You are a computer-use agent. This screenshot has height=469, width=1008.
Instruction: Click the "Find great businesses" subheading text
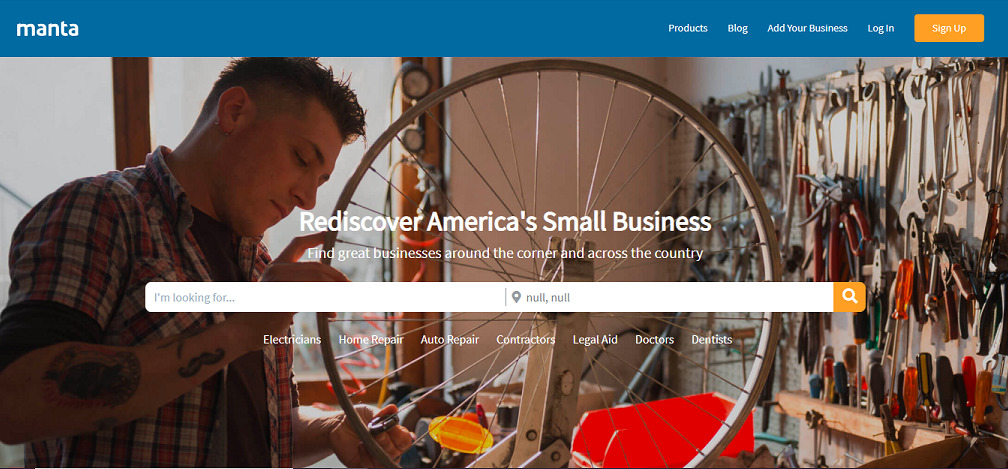pos(505,252)
